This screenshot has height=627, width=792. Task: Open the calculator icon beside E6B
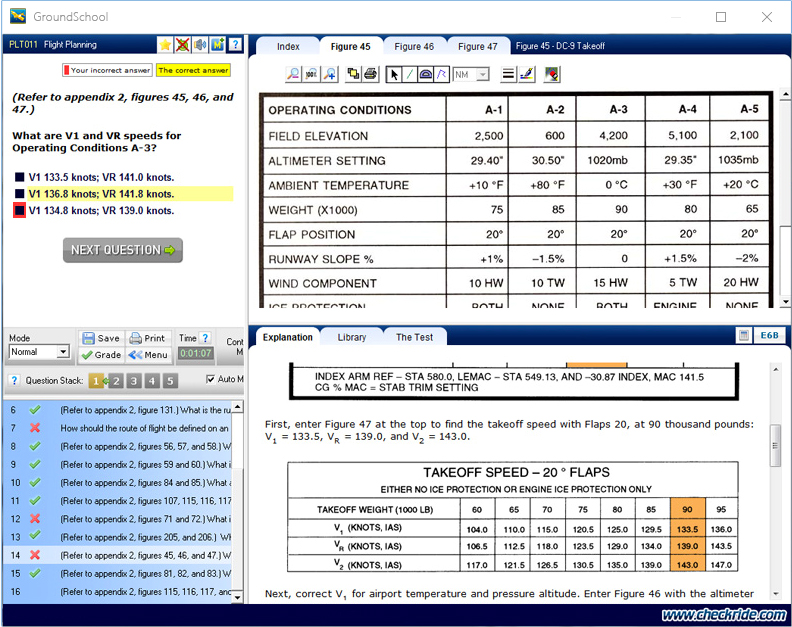tap(744, 335)
